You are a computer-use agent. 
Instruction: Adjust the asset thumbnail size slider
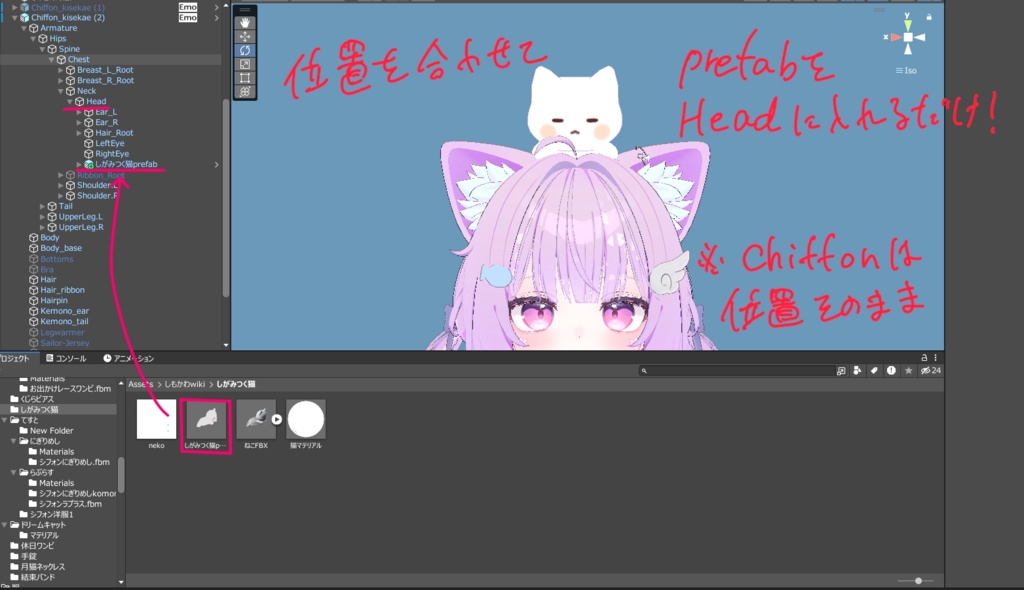click(918, 581)
